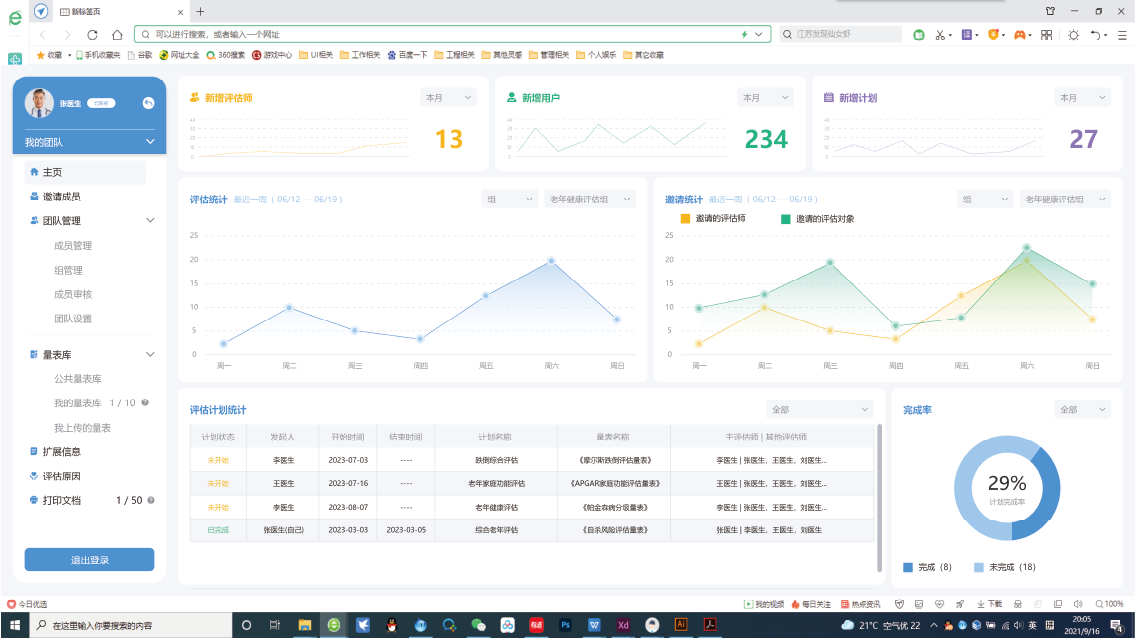Click the browser hamburger menu icon

tap(1123, 34)
